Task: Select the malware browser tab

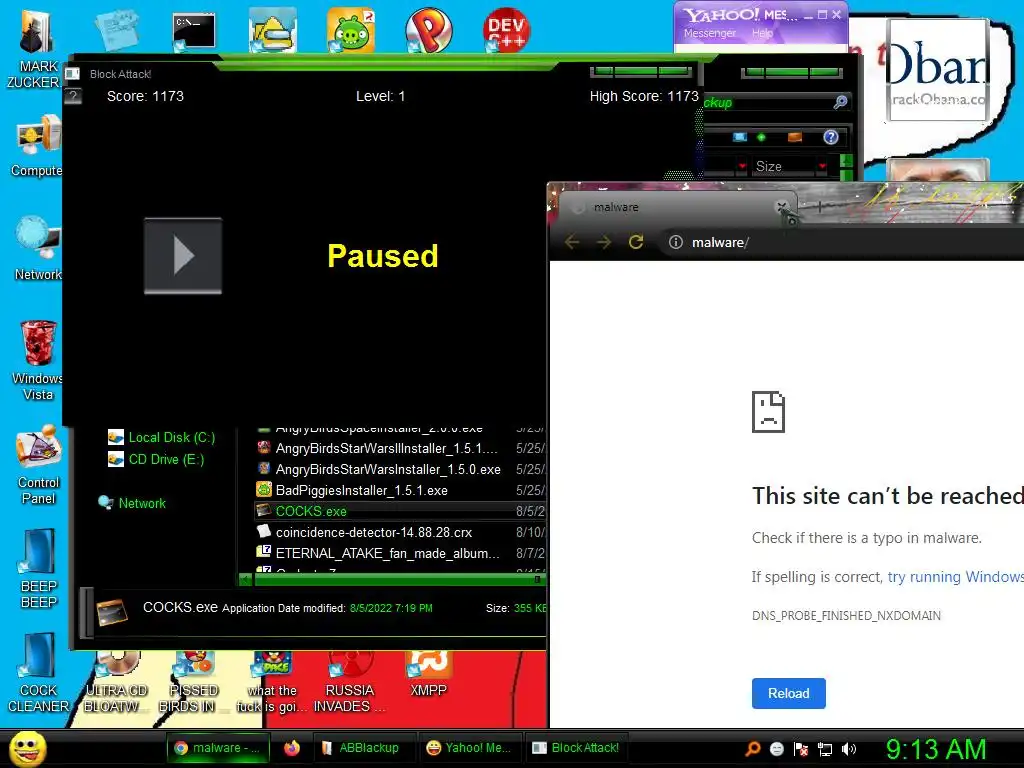Action: 673,207
